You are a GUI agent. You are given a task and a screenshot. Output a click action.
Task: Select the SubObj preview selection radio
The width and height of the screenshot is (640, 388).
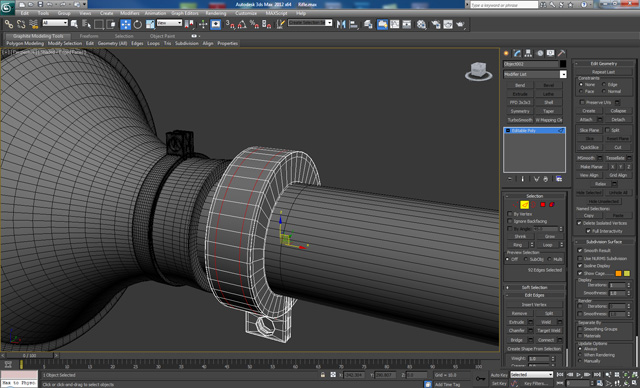[525, 259]
